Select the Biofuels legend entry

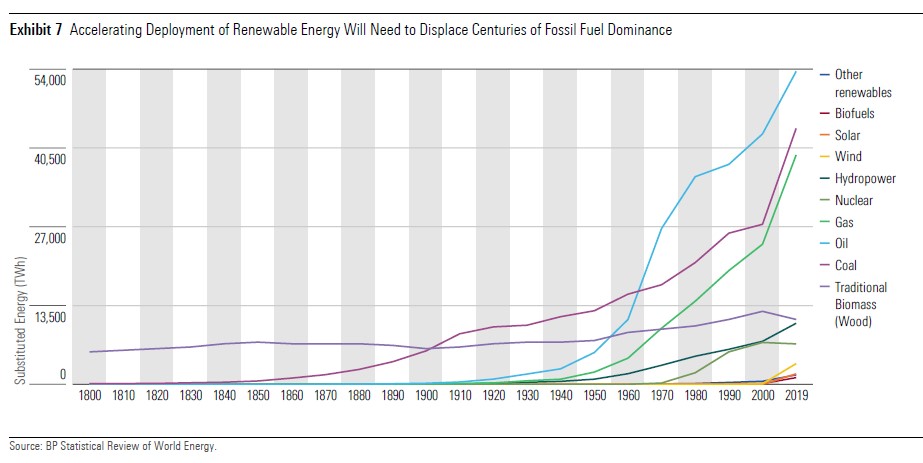pyautogui.click(x=854, y=114)
